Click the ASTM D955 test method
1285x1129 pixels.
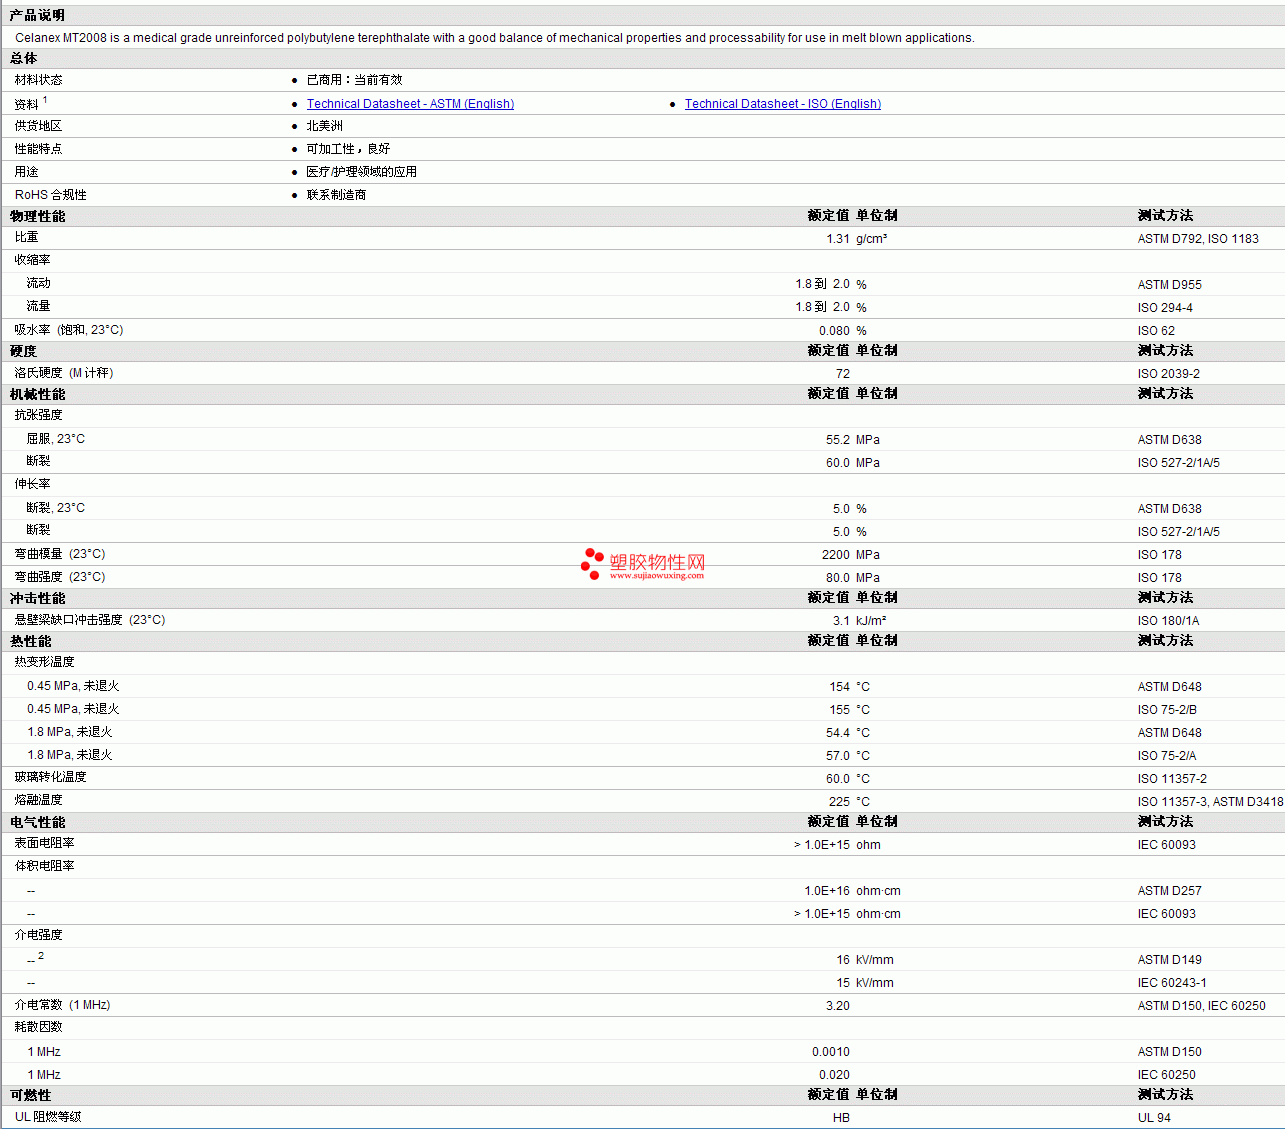[x=1170, y=285]
